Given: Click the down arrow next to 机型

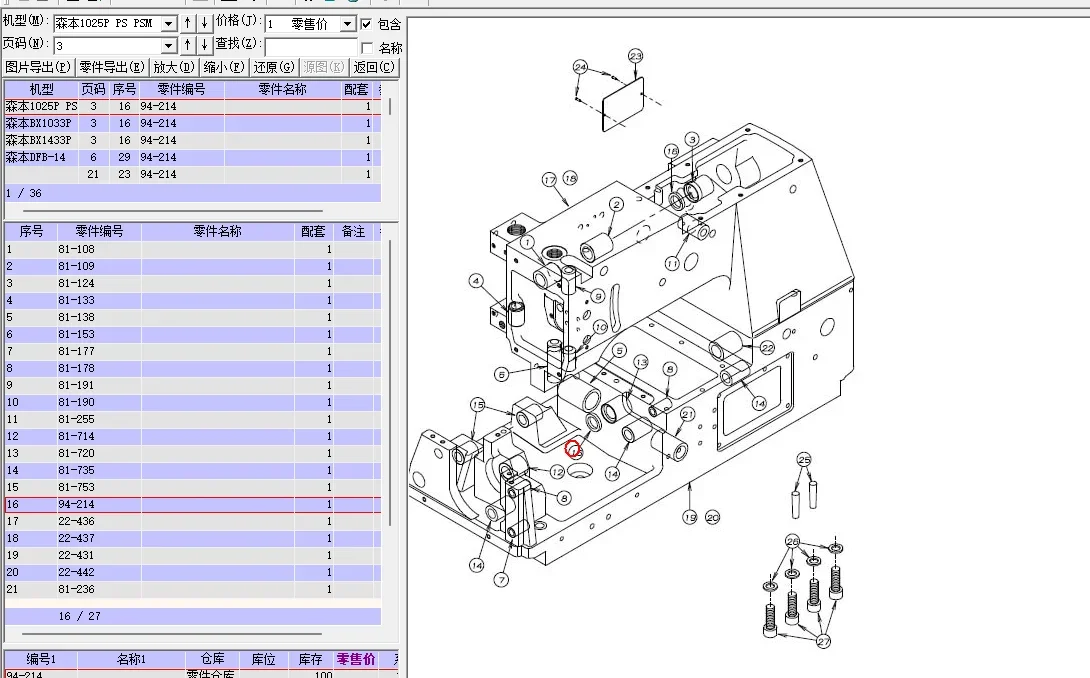Looking at the screenshot, I should point(204,24).
